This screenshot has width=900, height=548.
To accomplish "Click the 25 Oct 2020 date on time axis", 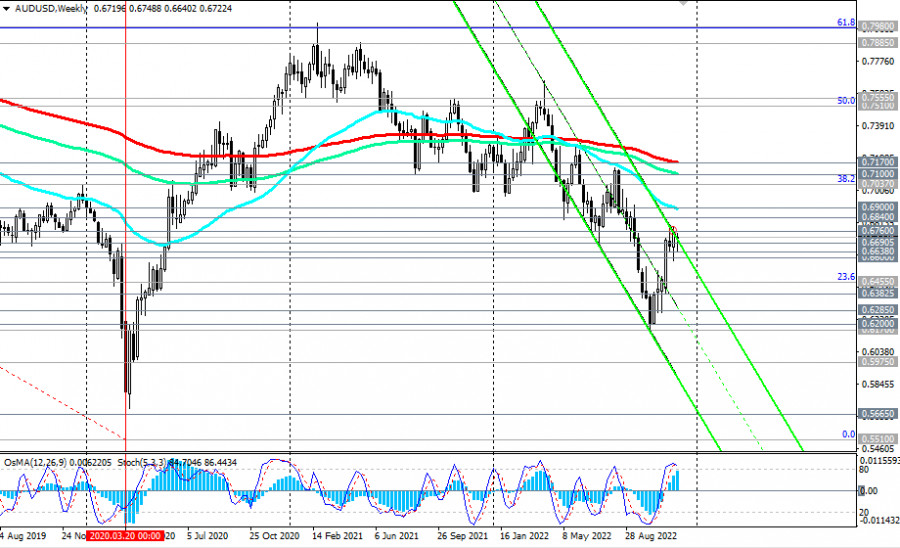I will click(x=277, y=536).
